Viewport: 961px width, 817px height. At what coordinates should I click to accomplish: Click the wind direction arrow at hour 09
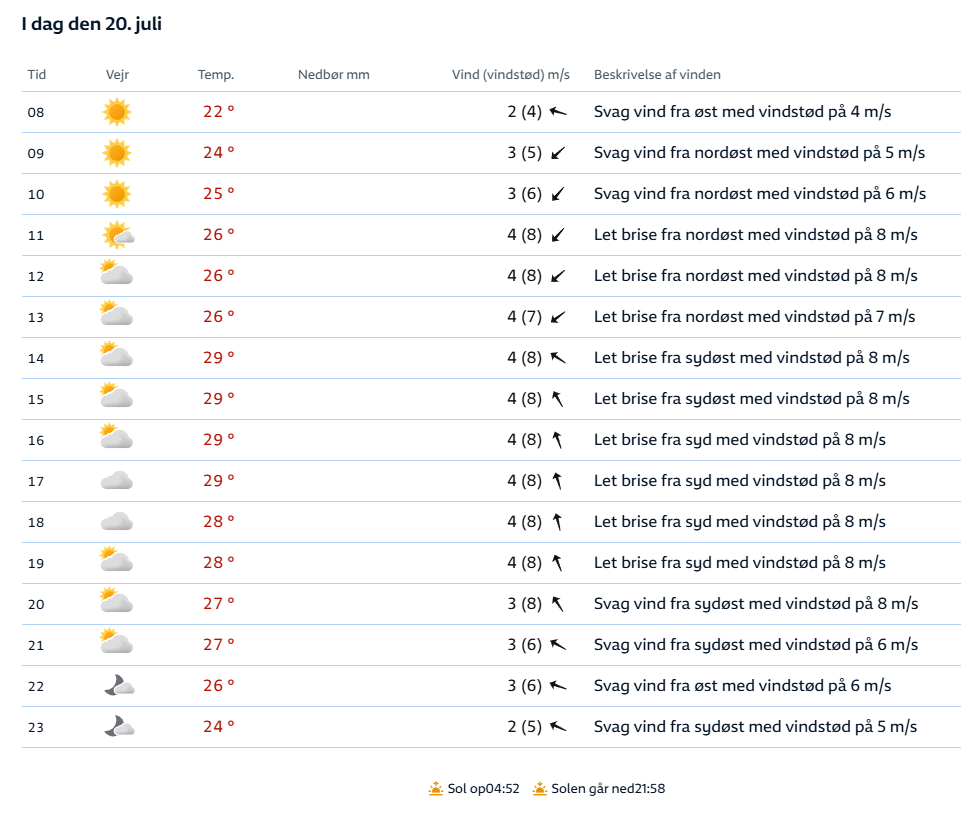click(x=558, y=153)
